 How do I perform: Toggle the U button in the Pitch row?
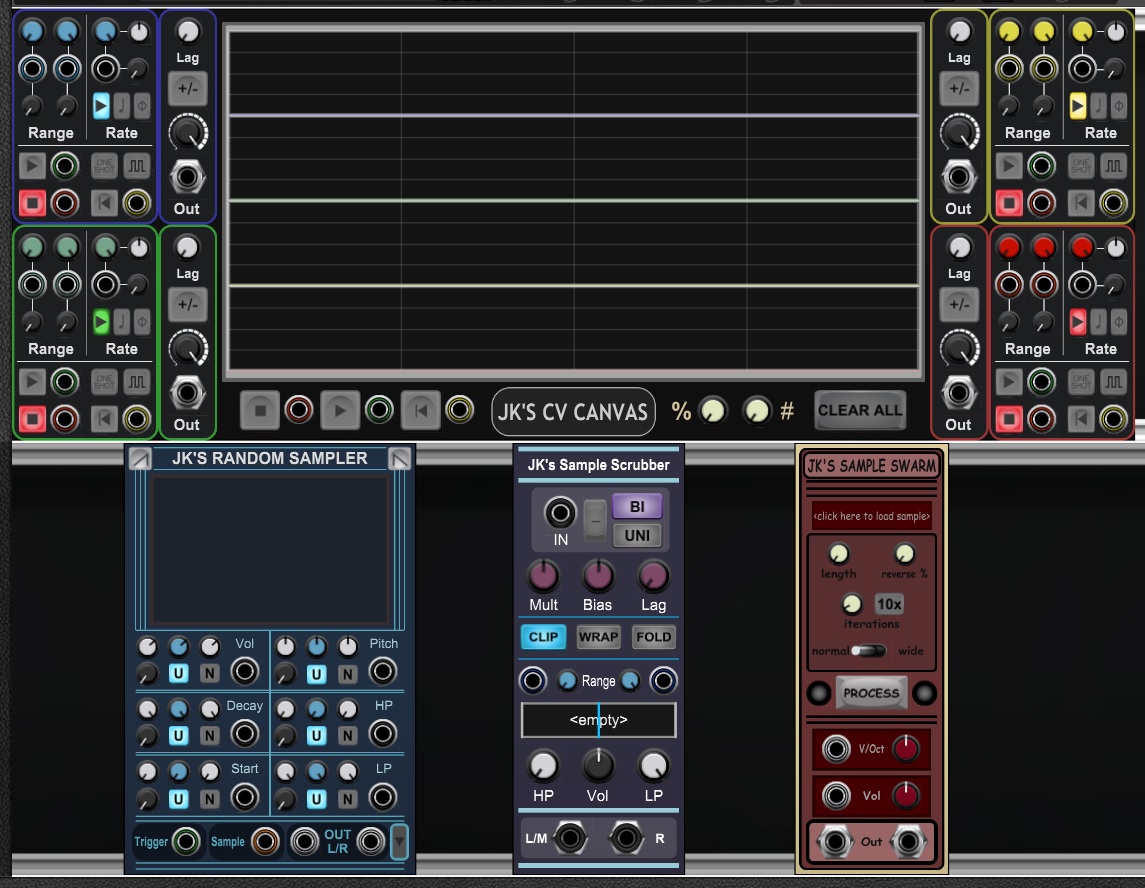(x=316, y=673)
